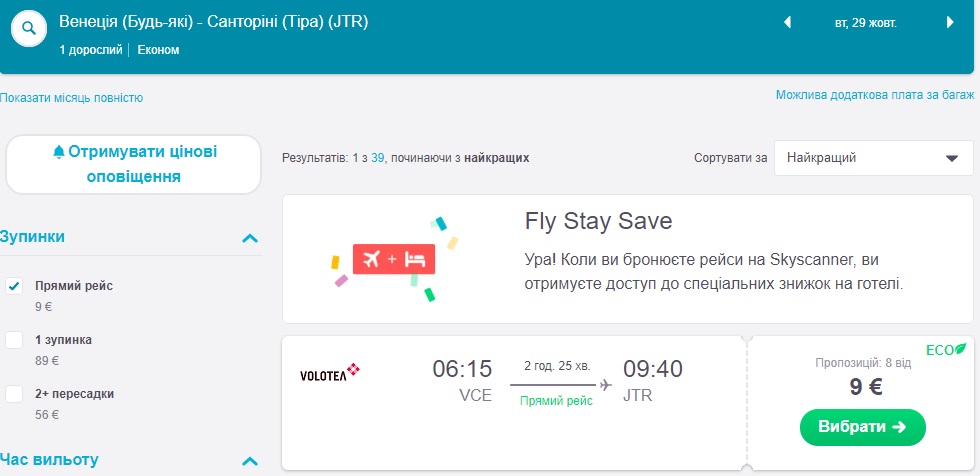Collapse the Час вильоту section
The image size is (980, 476).
coord(250,461)
